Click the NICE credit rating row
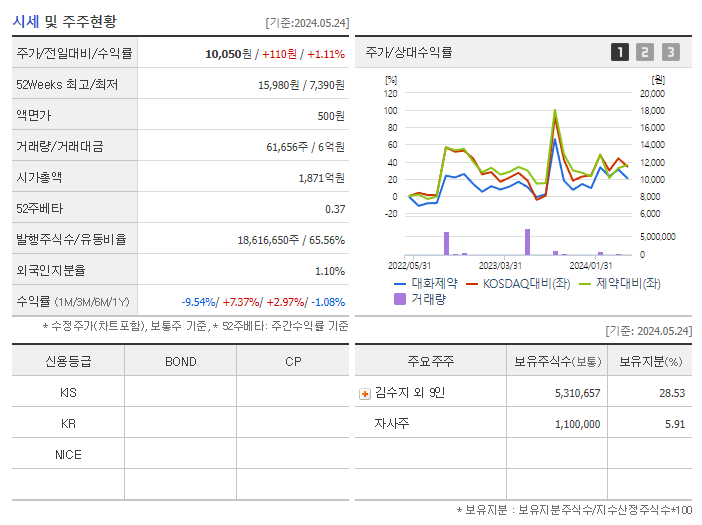The height and width of the screenshot is (525, 702). pyautogui.click(x=180, y=454)
